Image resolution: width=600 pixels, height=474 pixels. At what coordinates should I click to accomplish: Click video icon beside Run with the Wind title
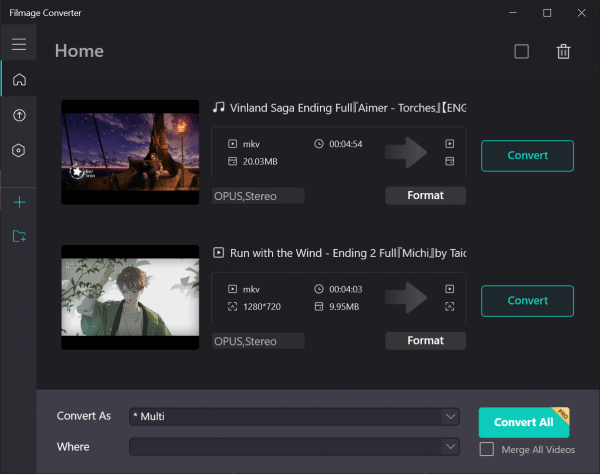(x=218, y=252)
